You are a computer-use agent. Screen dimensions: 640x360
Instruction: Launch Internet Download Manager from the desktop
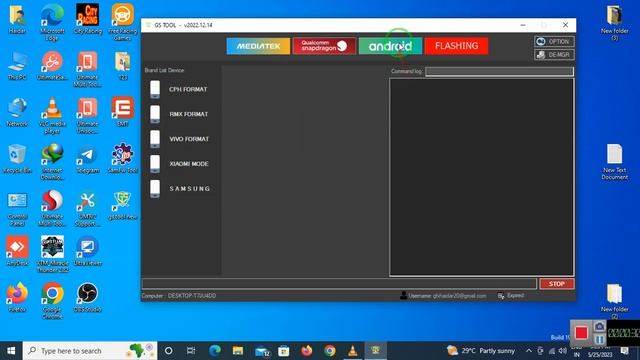click(52, 162)
